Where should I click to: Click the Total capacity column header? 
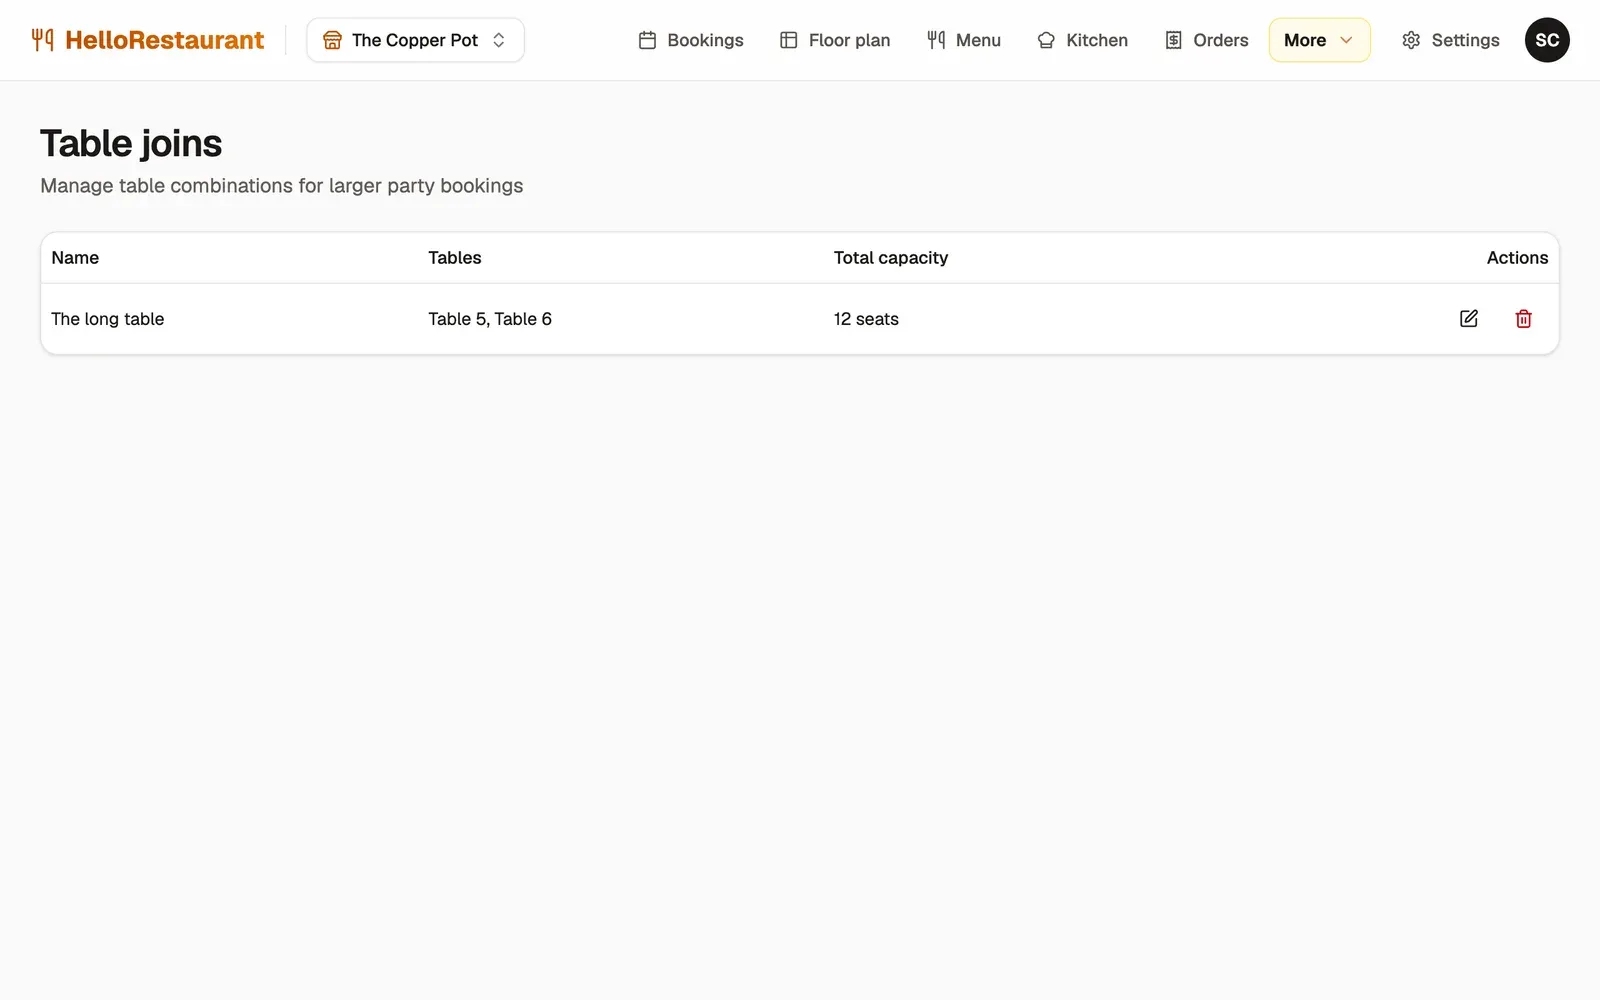[x=891, y=258]
